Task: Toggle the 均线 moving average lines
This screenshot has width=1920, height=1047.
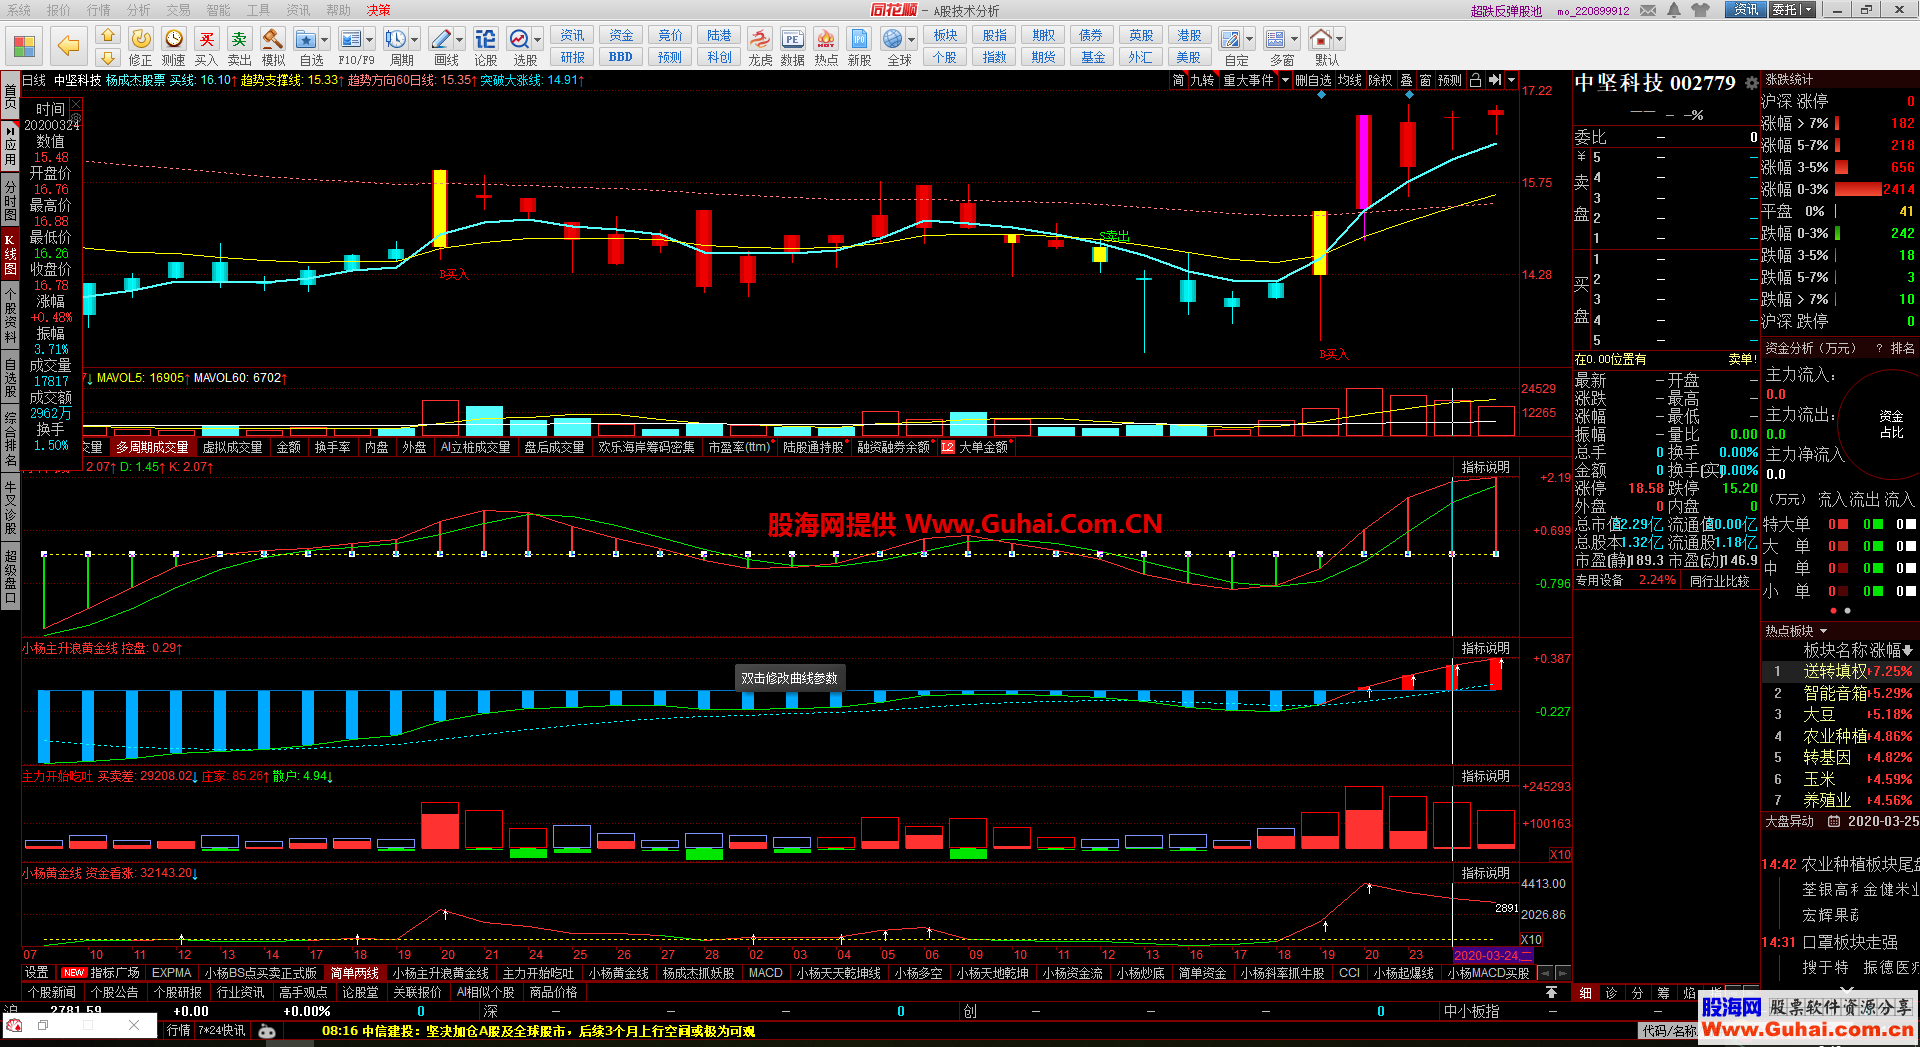Action: point(1350,80)
